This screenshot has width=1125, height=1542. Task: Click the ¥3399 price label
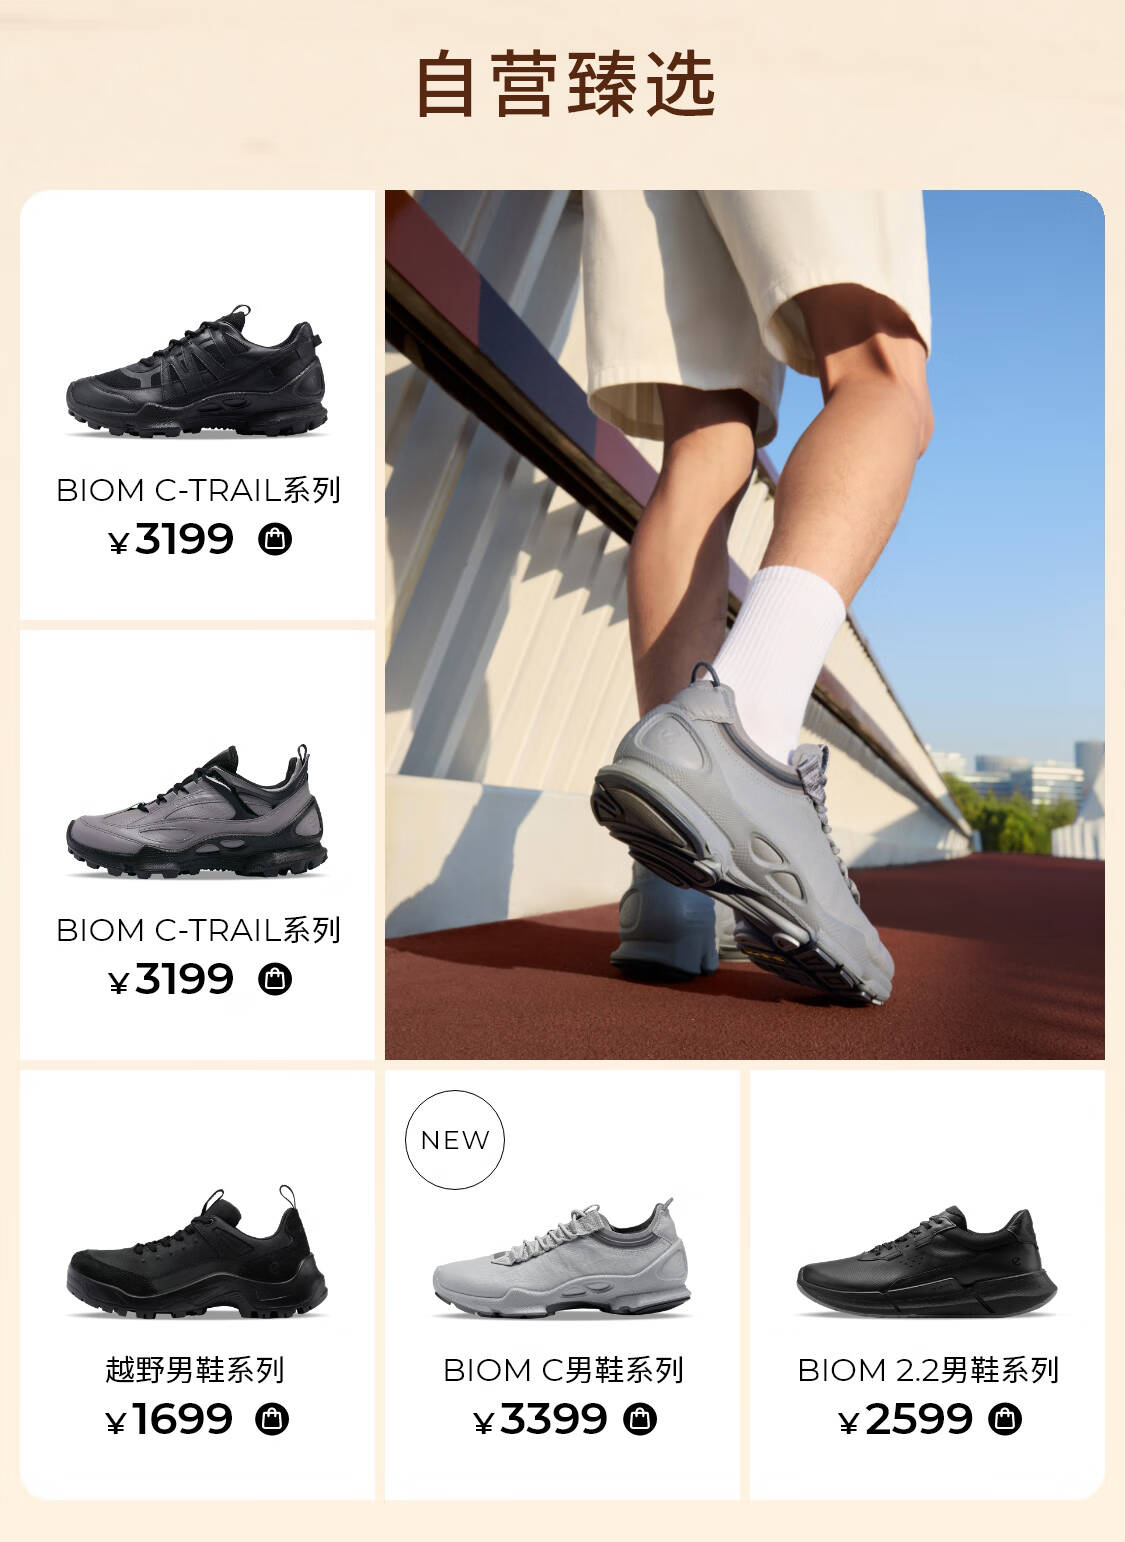[540, 1419]
